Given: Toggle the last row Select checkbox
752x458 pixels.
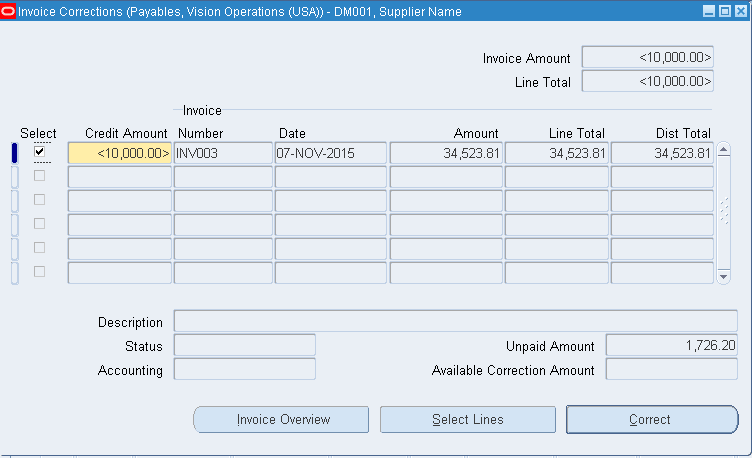Looking at the screenshot, I should (40, 272).
